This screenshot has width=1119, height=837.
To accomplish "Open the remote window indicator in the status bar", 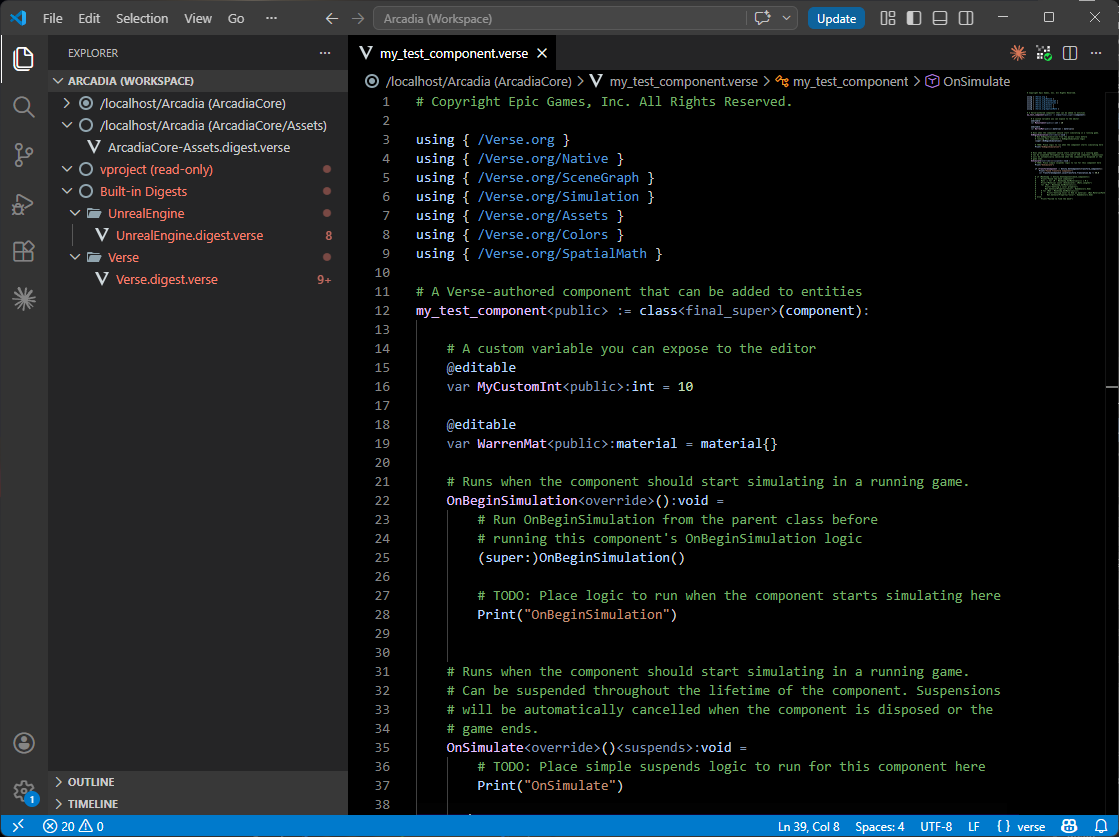I will (x=19, y=826).
